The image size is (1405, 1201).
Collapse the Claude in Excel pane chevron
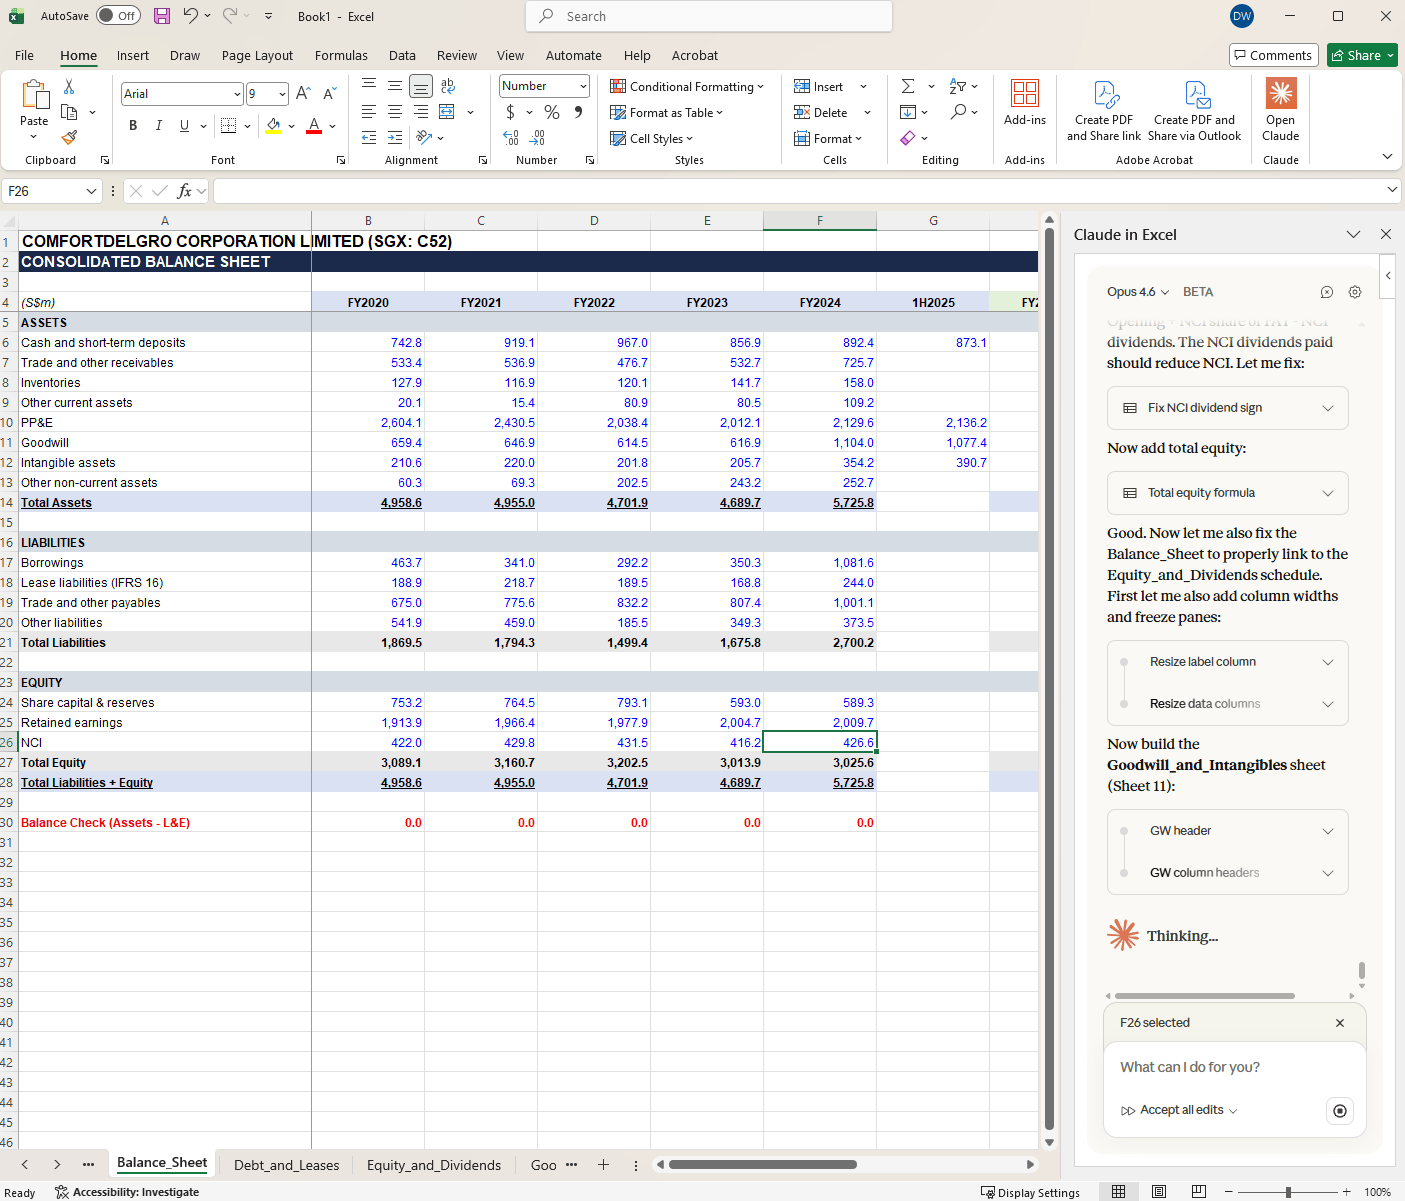click(x=1353, y=234)
